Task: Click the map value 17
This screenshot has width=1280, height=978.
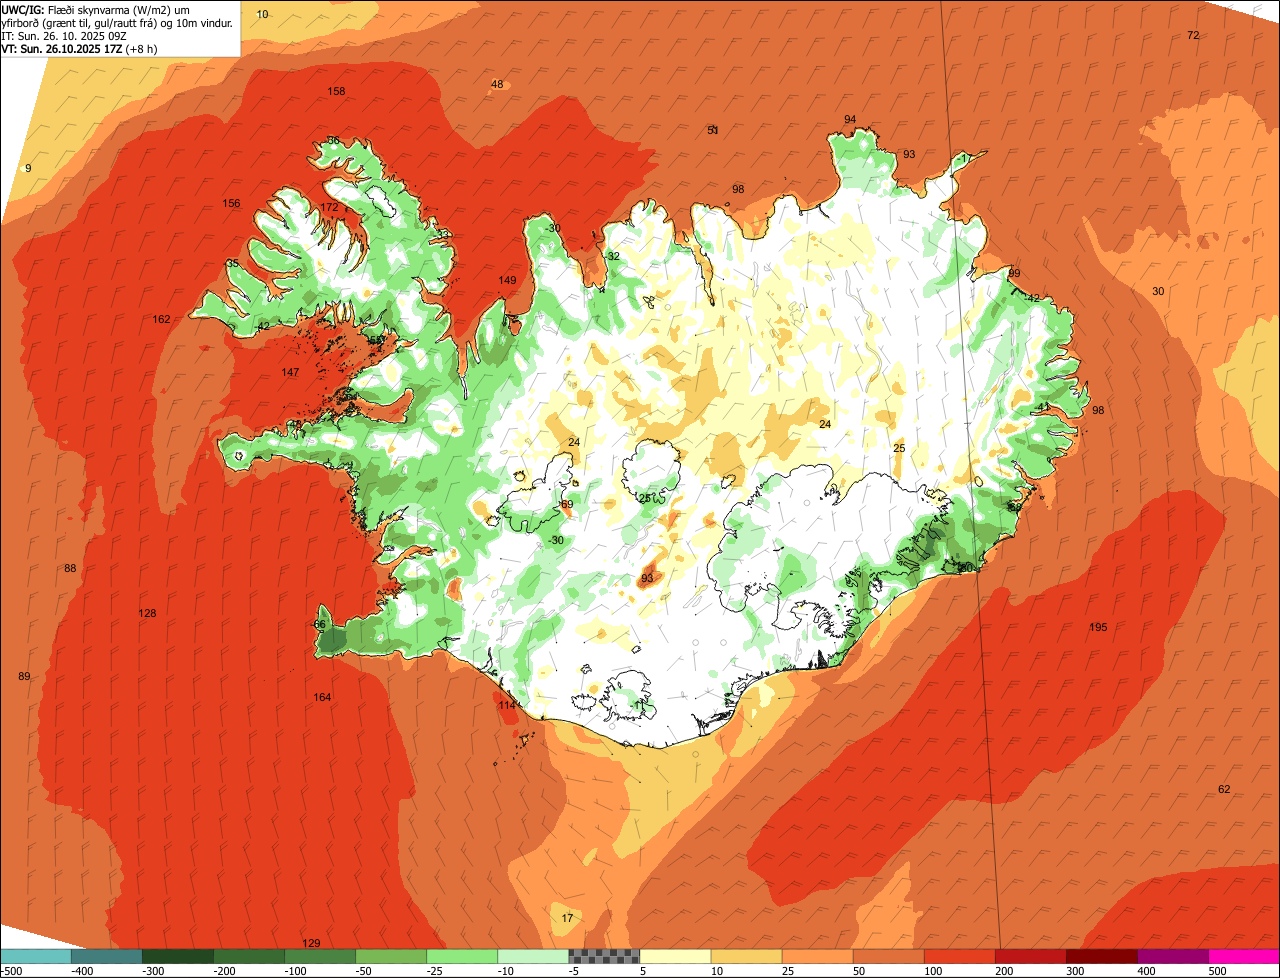Action: tap(567, 919)
